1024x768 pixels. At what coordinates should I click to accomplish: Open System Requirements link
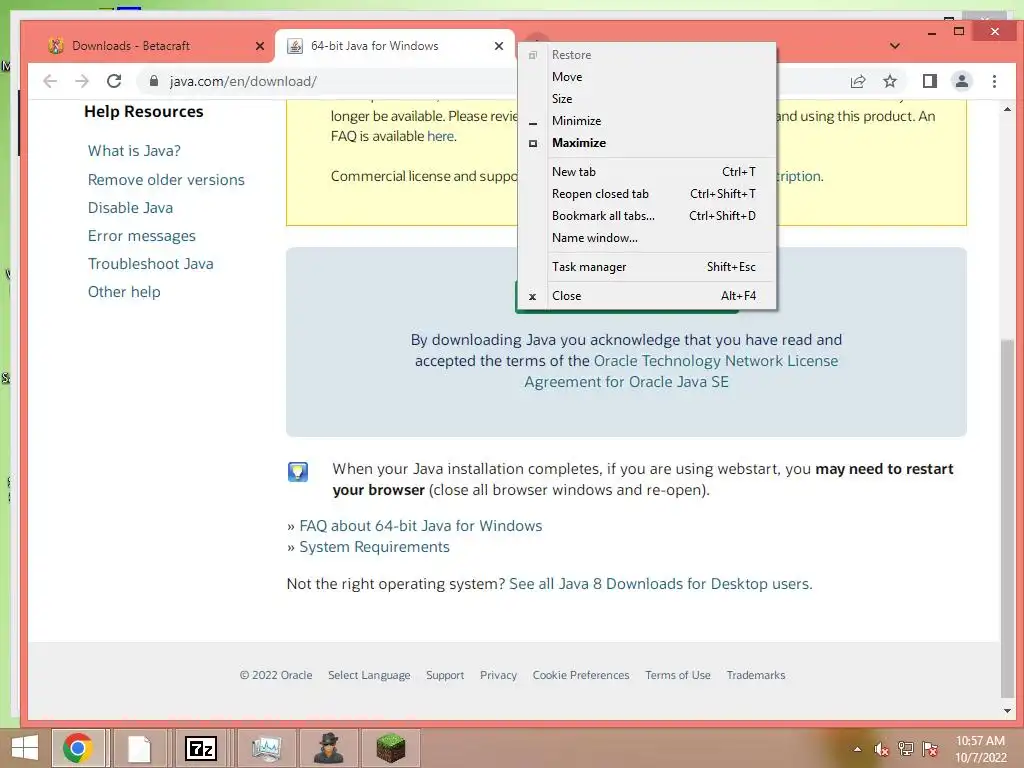tap(374, 547)
